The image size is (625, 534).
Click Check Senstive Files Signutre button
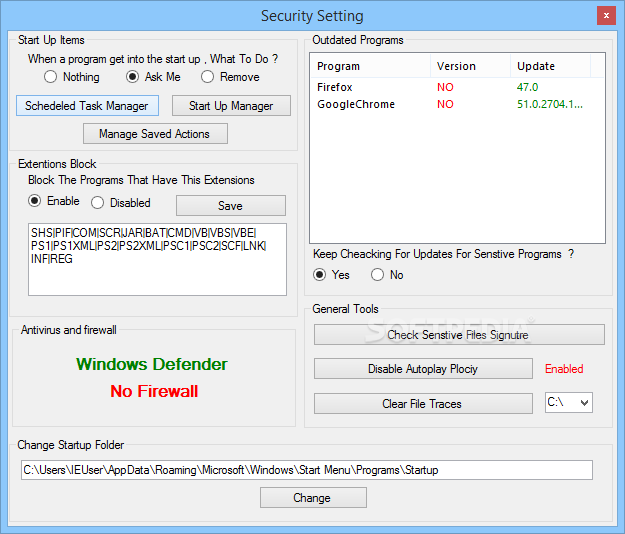[459, 335]
